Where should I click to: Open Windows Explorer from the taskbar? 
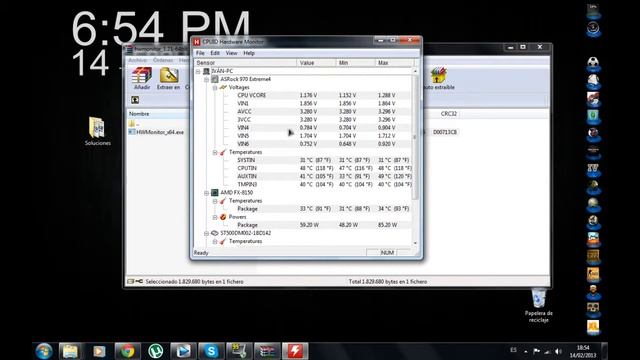(x=71, y=351)
